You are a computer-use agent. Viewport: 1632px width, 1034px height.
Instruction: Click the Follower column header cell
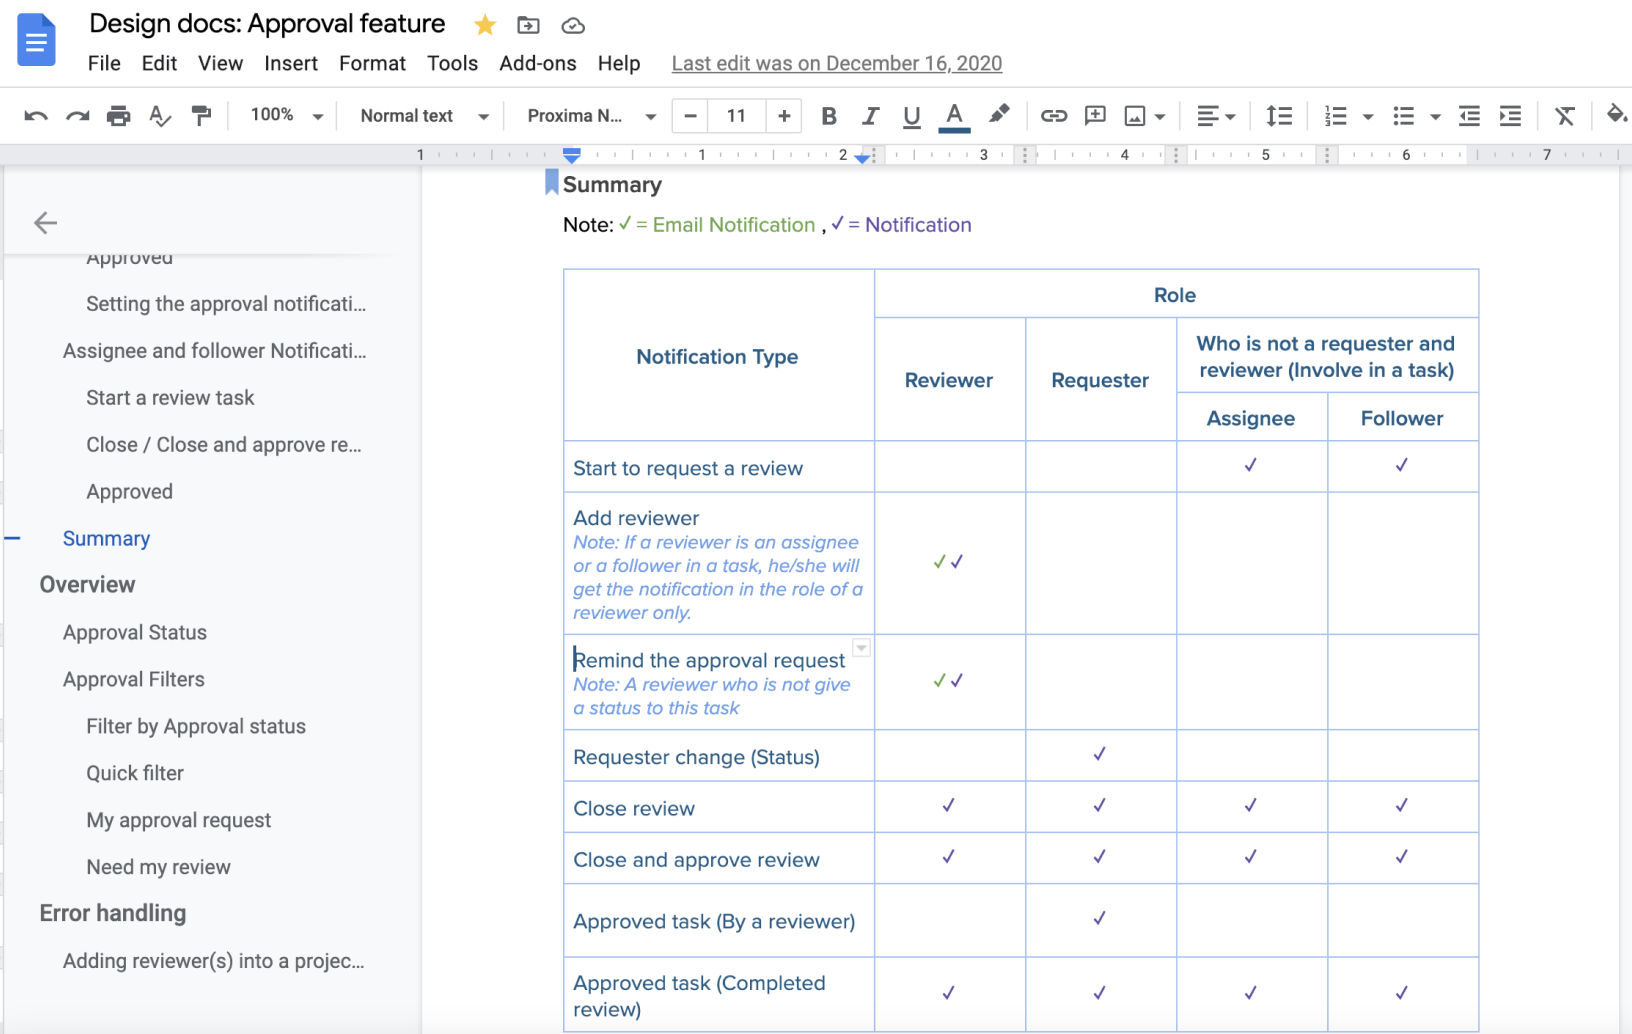pos(1402,418)
